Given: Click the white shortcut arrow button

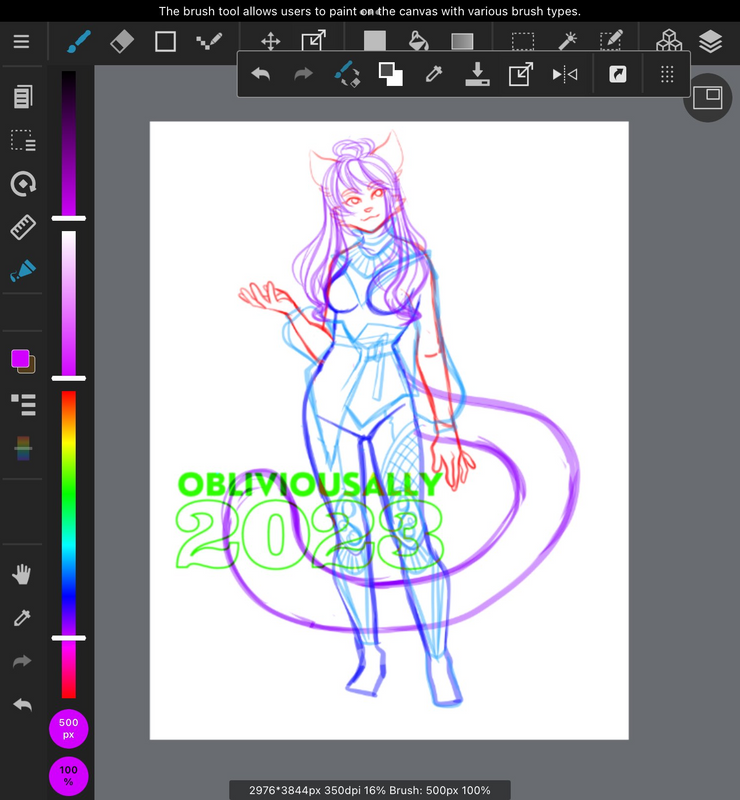Looking at the screenshot, I should [618, 74].
